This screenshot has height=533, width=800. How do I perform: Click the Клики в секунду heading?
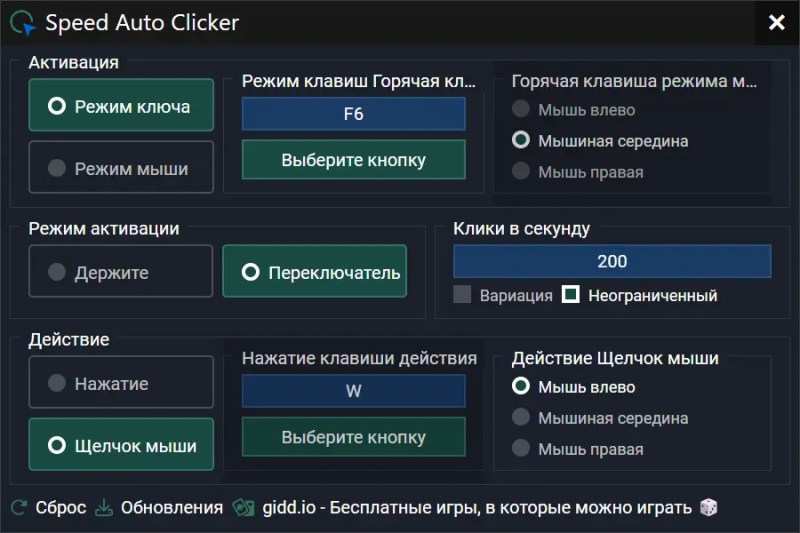(x=521, y=229)
